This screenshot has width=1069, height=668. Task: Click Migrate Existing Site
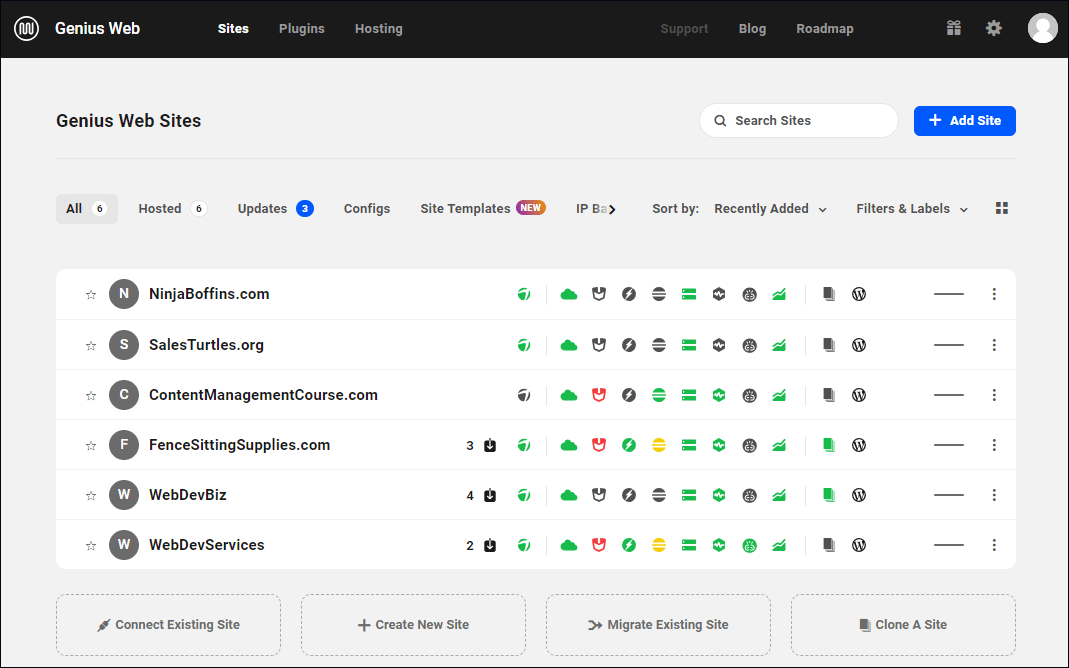[658, 625]
